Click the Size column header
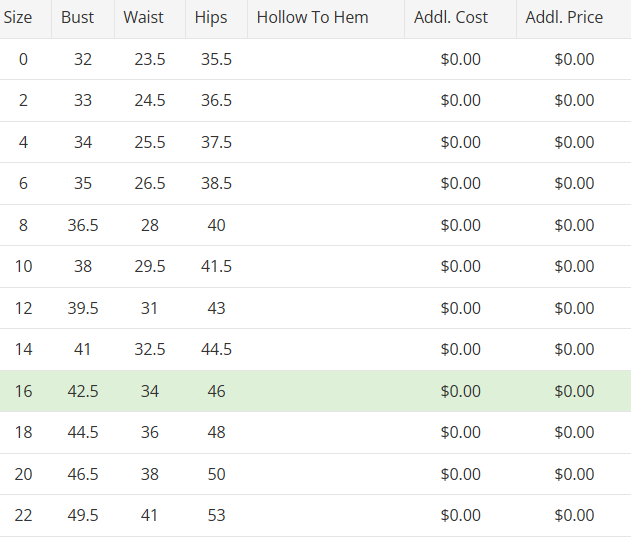631x537 pixels. pos(18,17)
